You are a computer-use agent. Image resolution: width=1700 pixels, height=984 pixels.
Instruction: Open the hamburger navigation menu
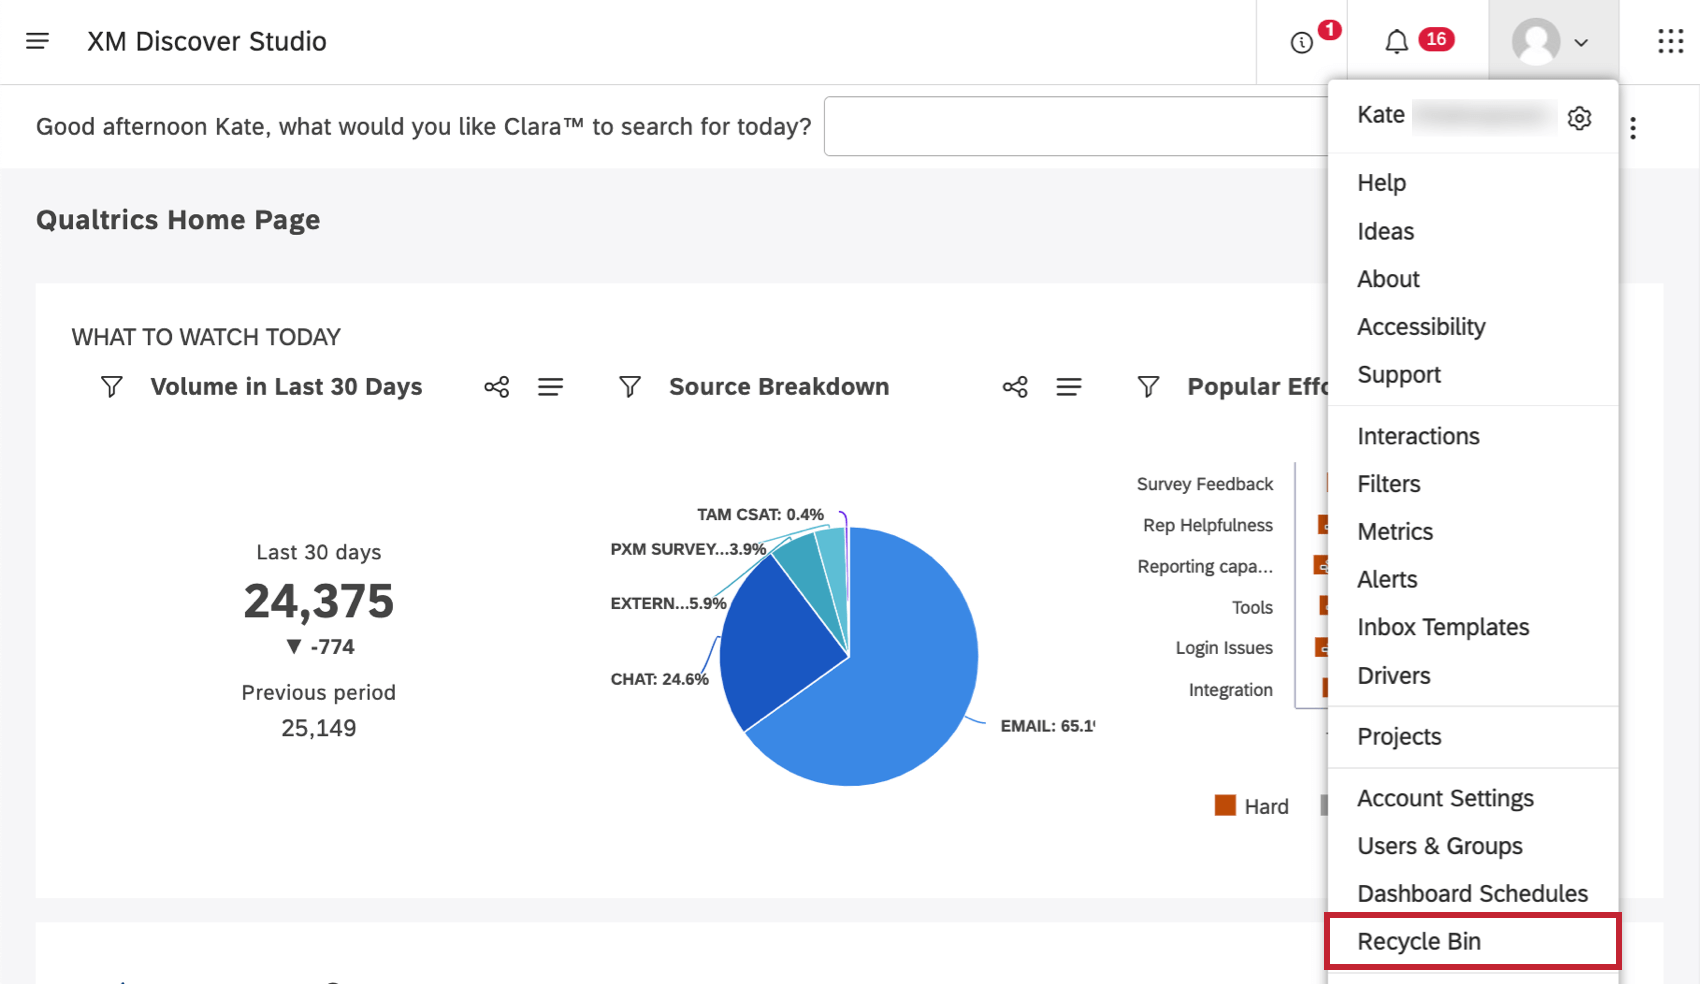click(37, 41)
